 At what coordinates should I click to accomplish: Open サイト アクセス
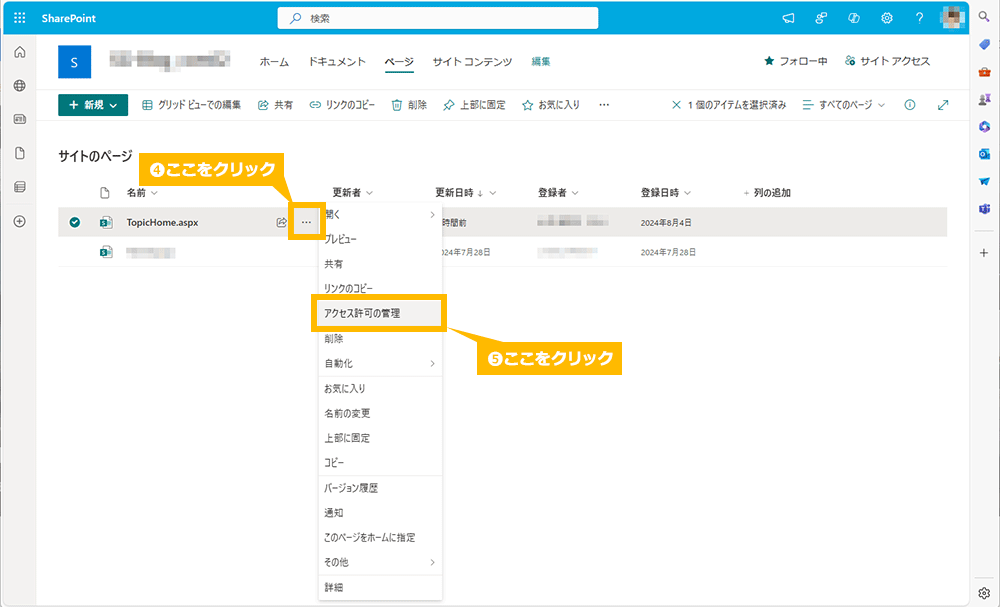[887, 61]
